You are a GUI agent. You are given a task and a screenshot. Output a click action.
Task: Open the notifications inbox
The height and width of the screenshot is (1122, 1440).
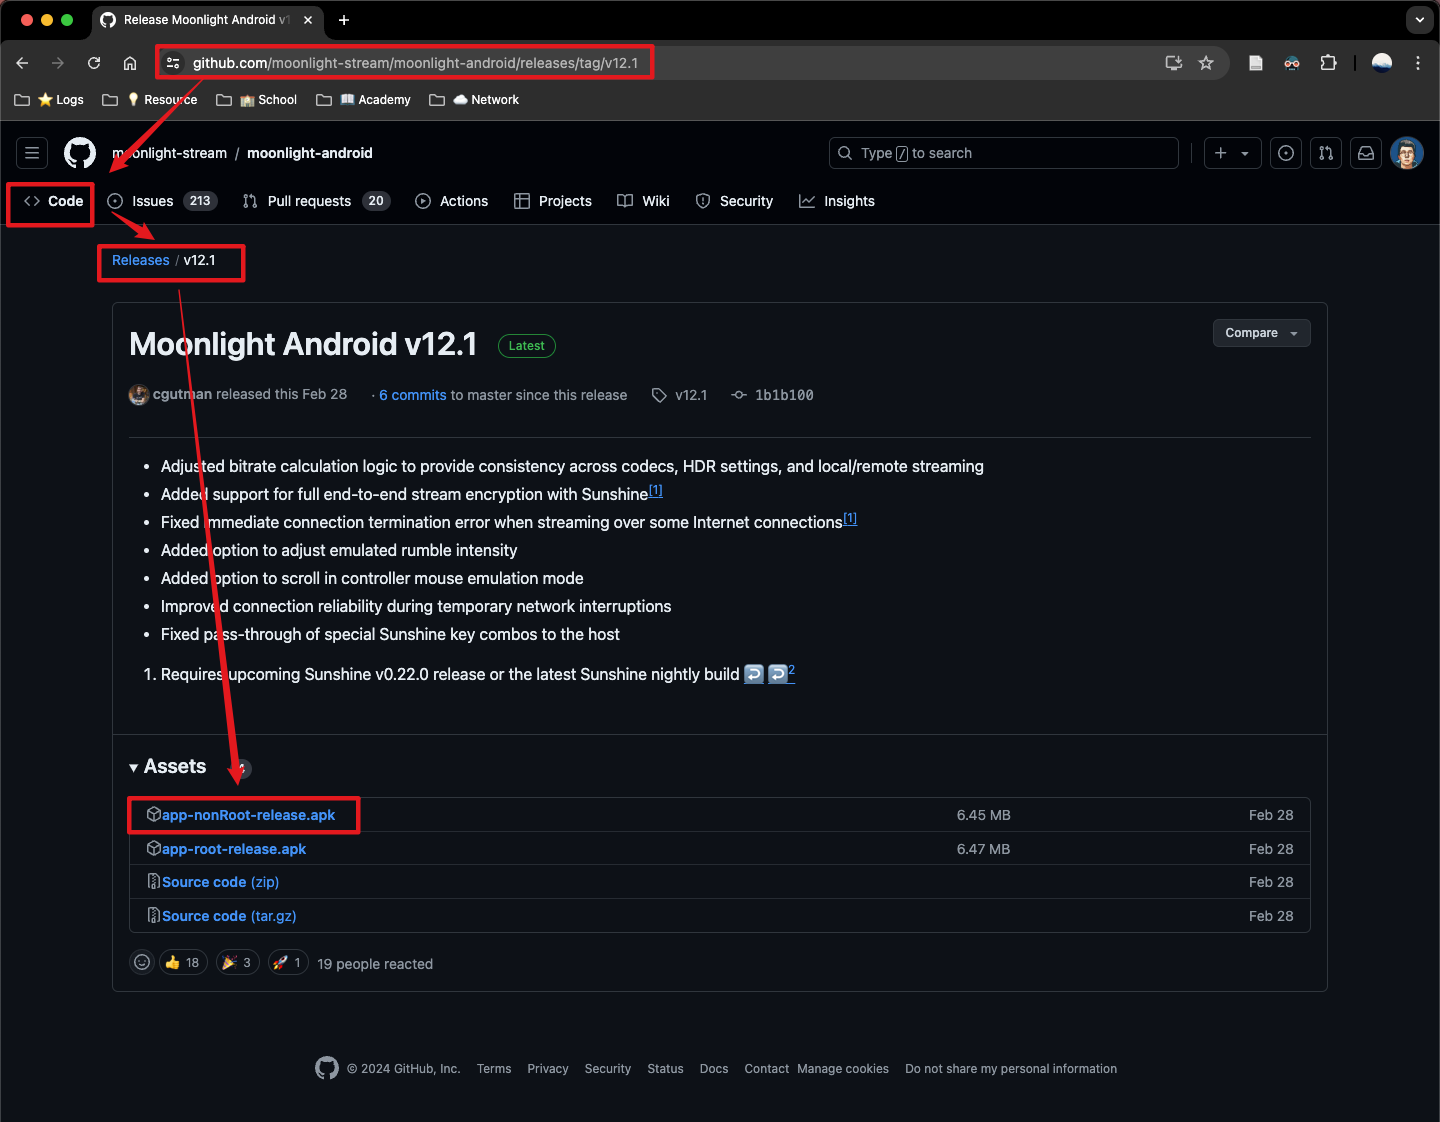[x=1366, y=153]
